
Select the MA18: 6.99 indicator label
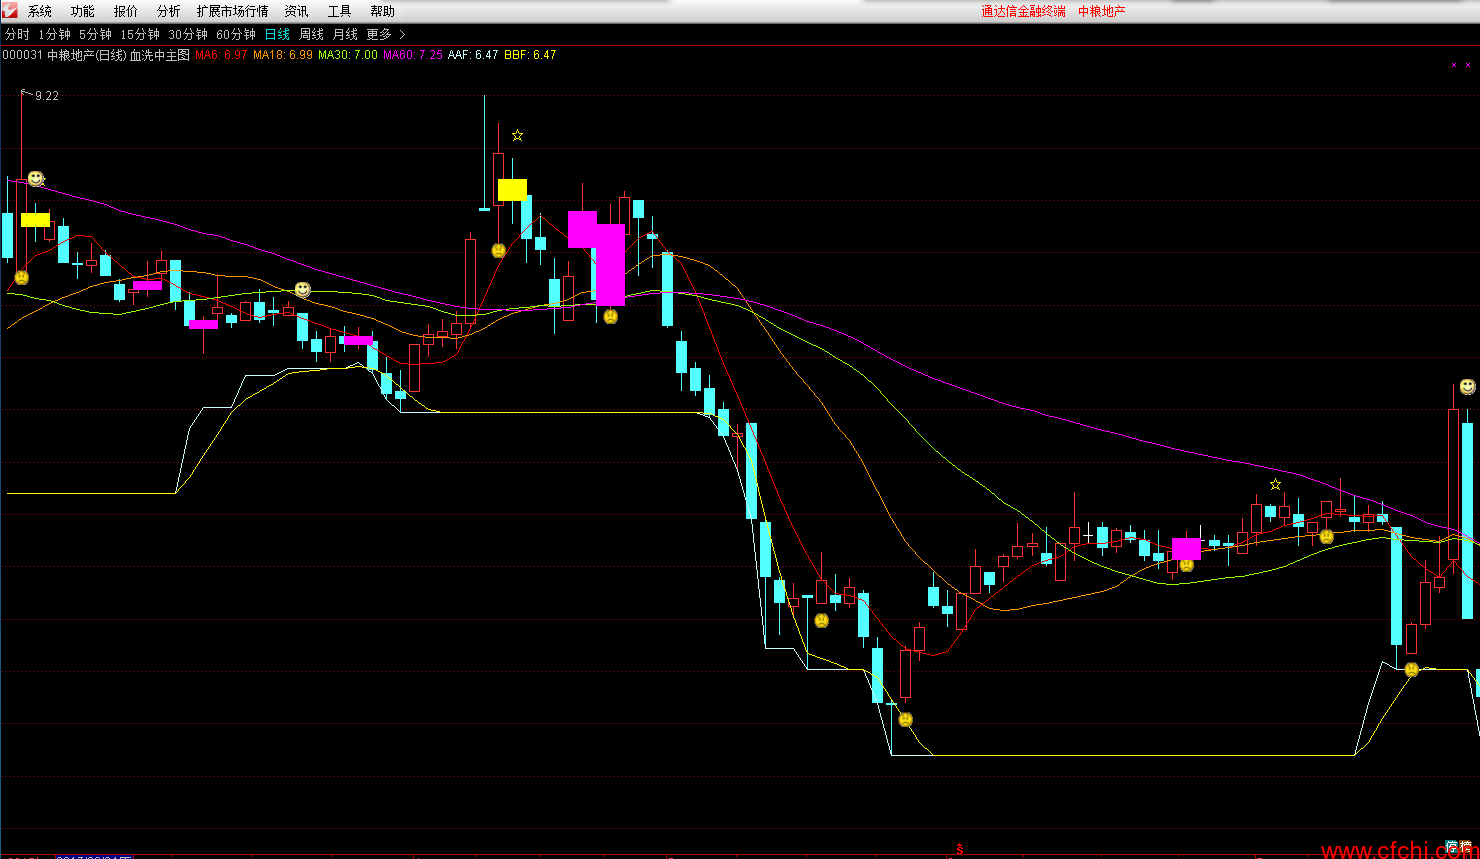coord(283,55)
